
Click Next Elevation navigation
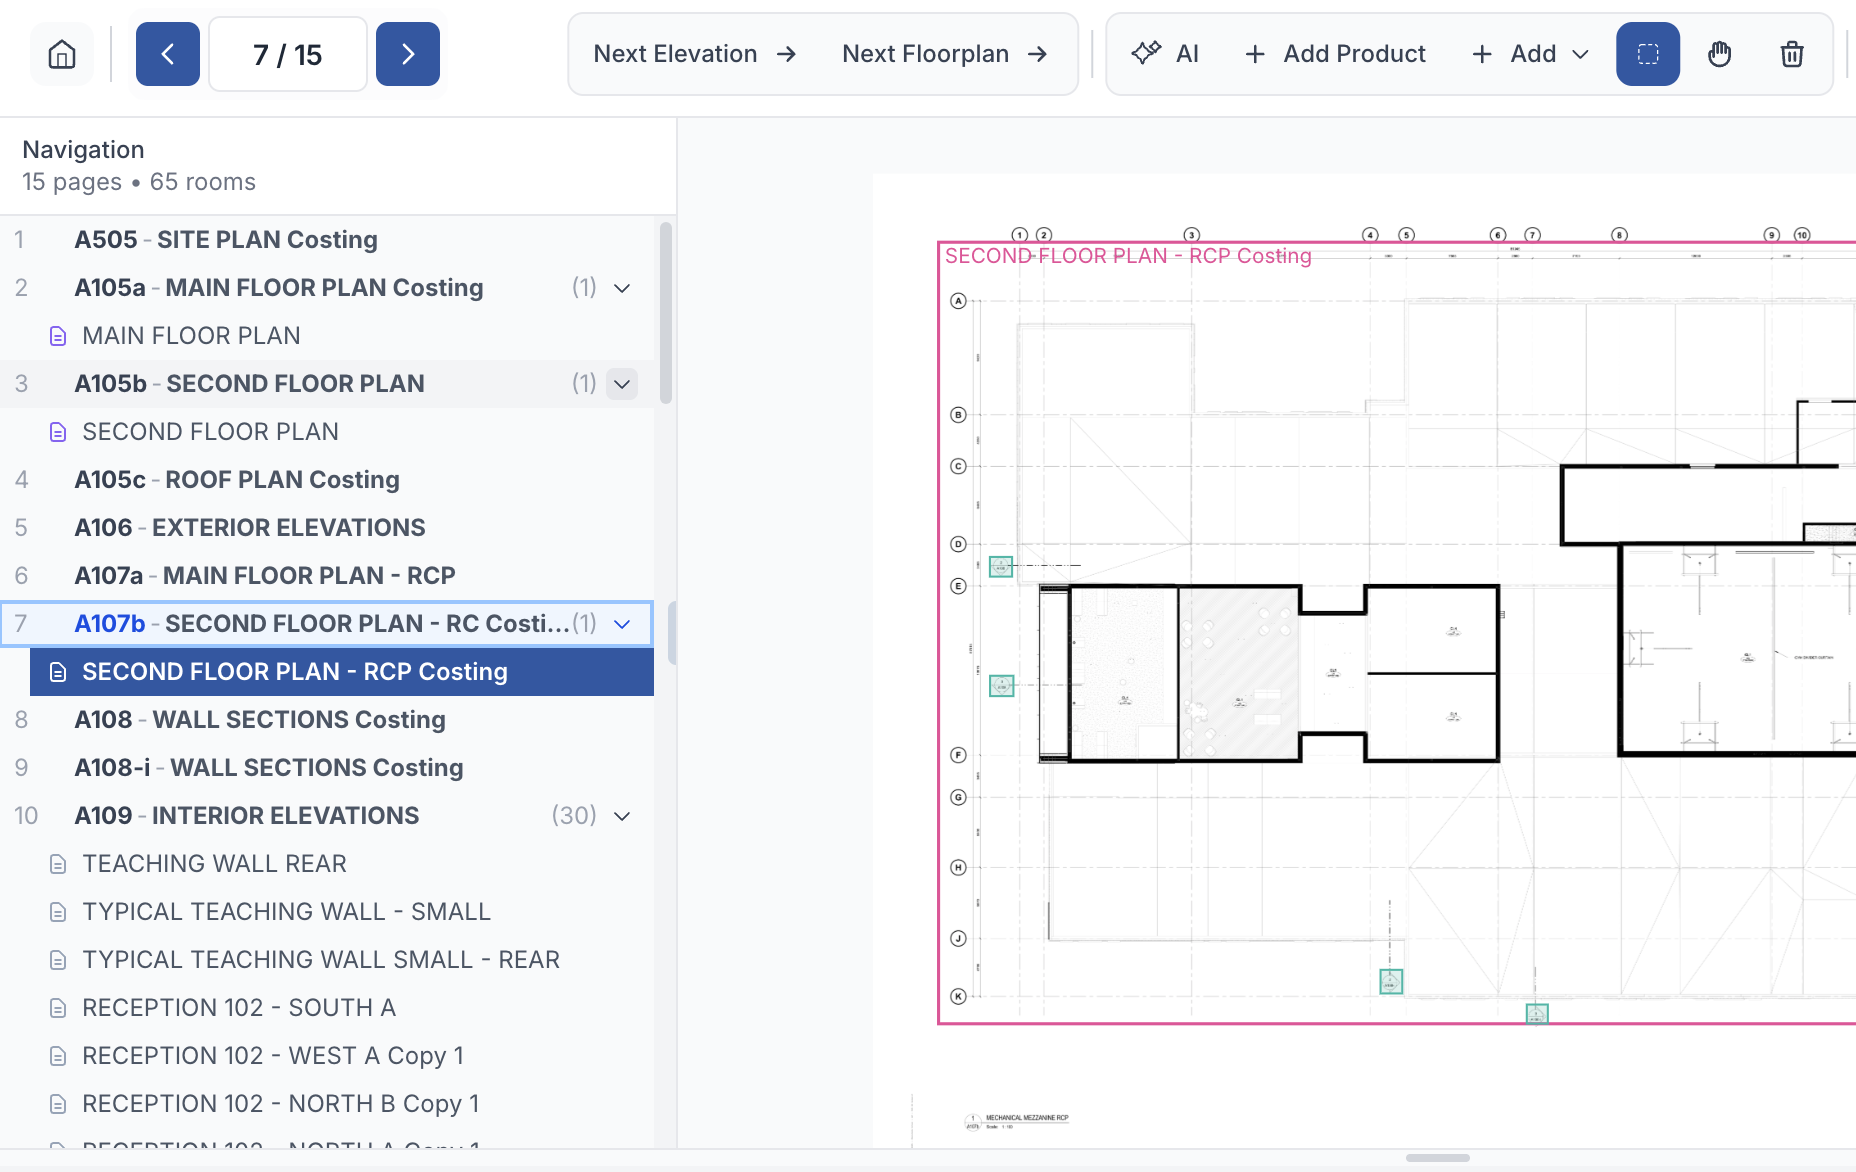(x=693, y=54)
